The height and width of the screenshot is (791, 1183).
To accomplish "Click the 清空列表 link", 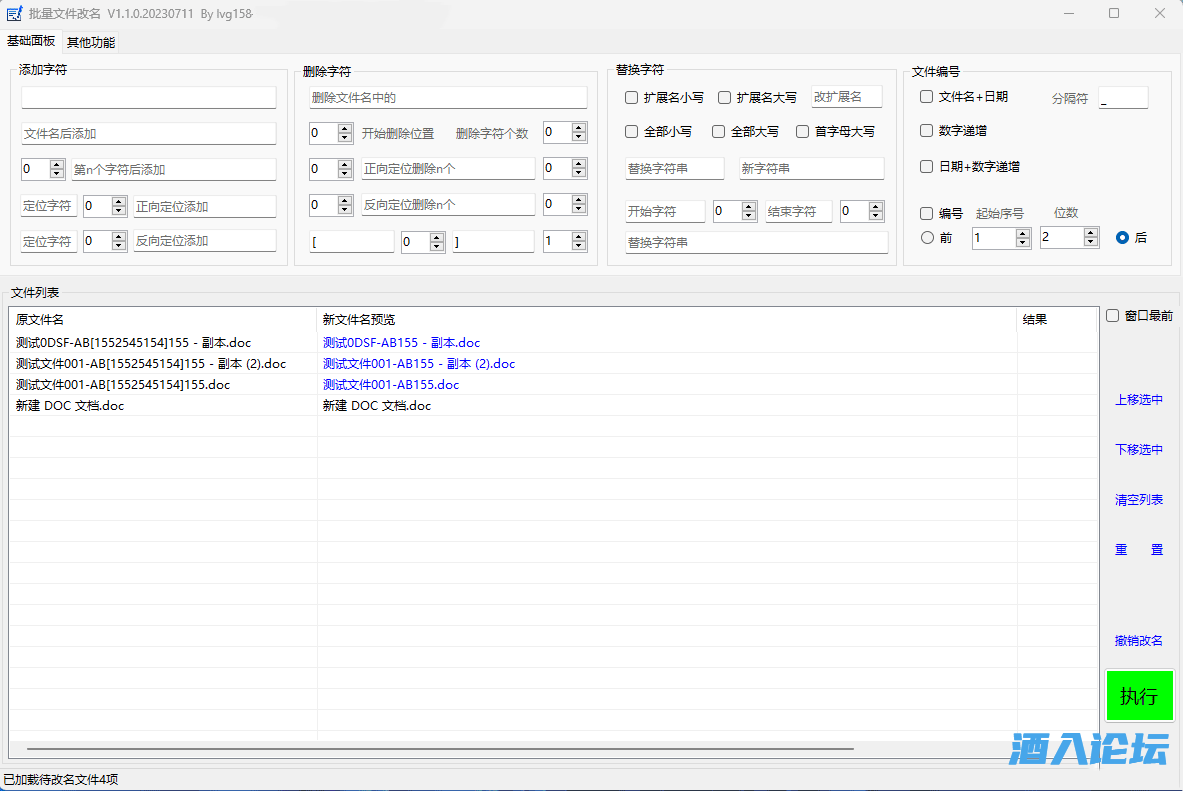I will (1139, 500).
